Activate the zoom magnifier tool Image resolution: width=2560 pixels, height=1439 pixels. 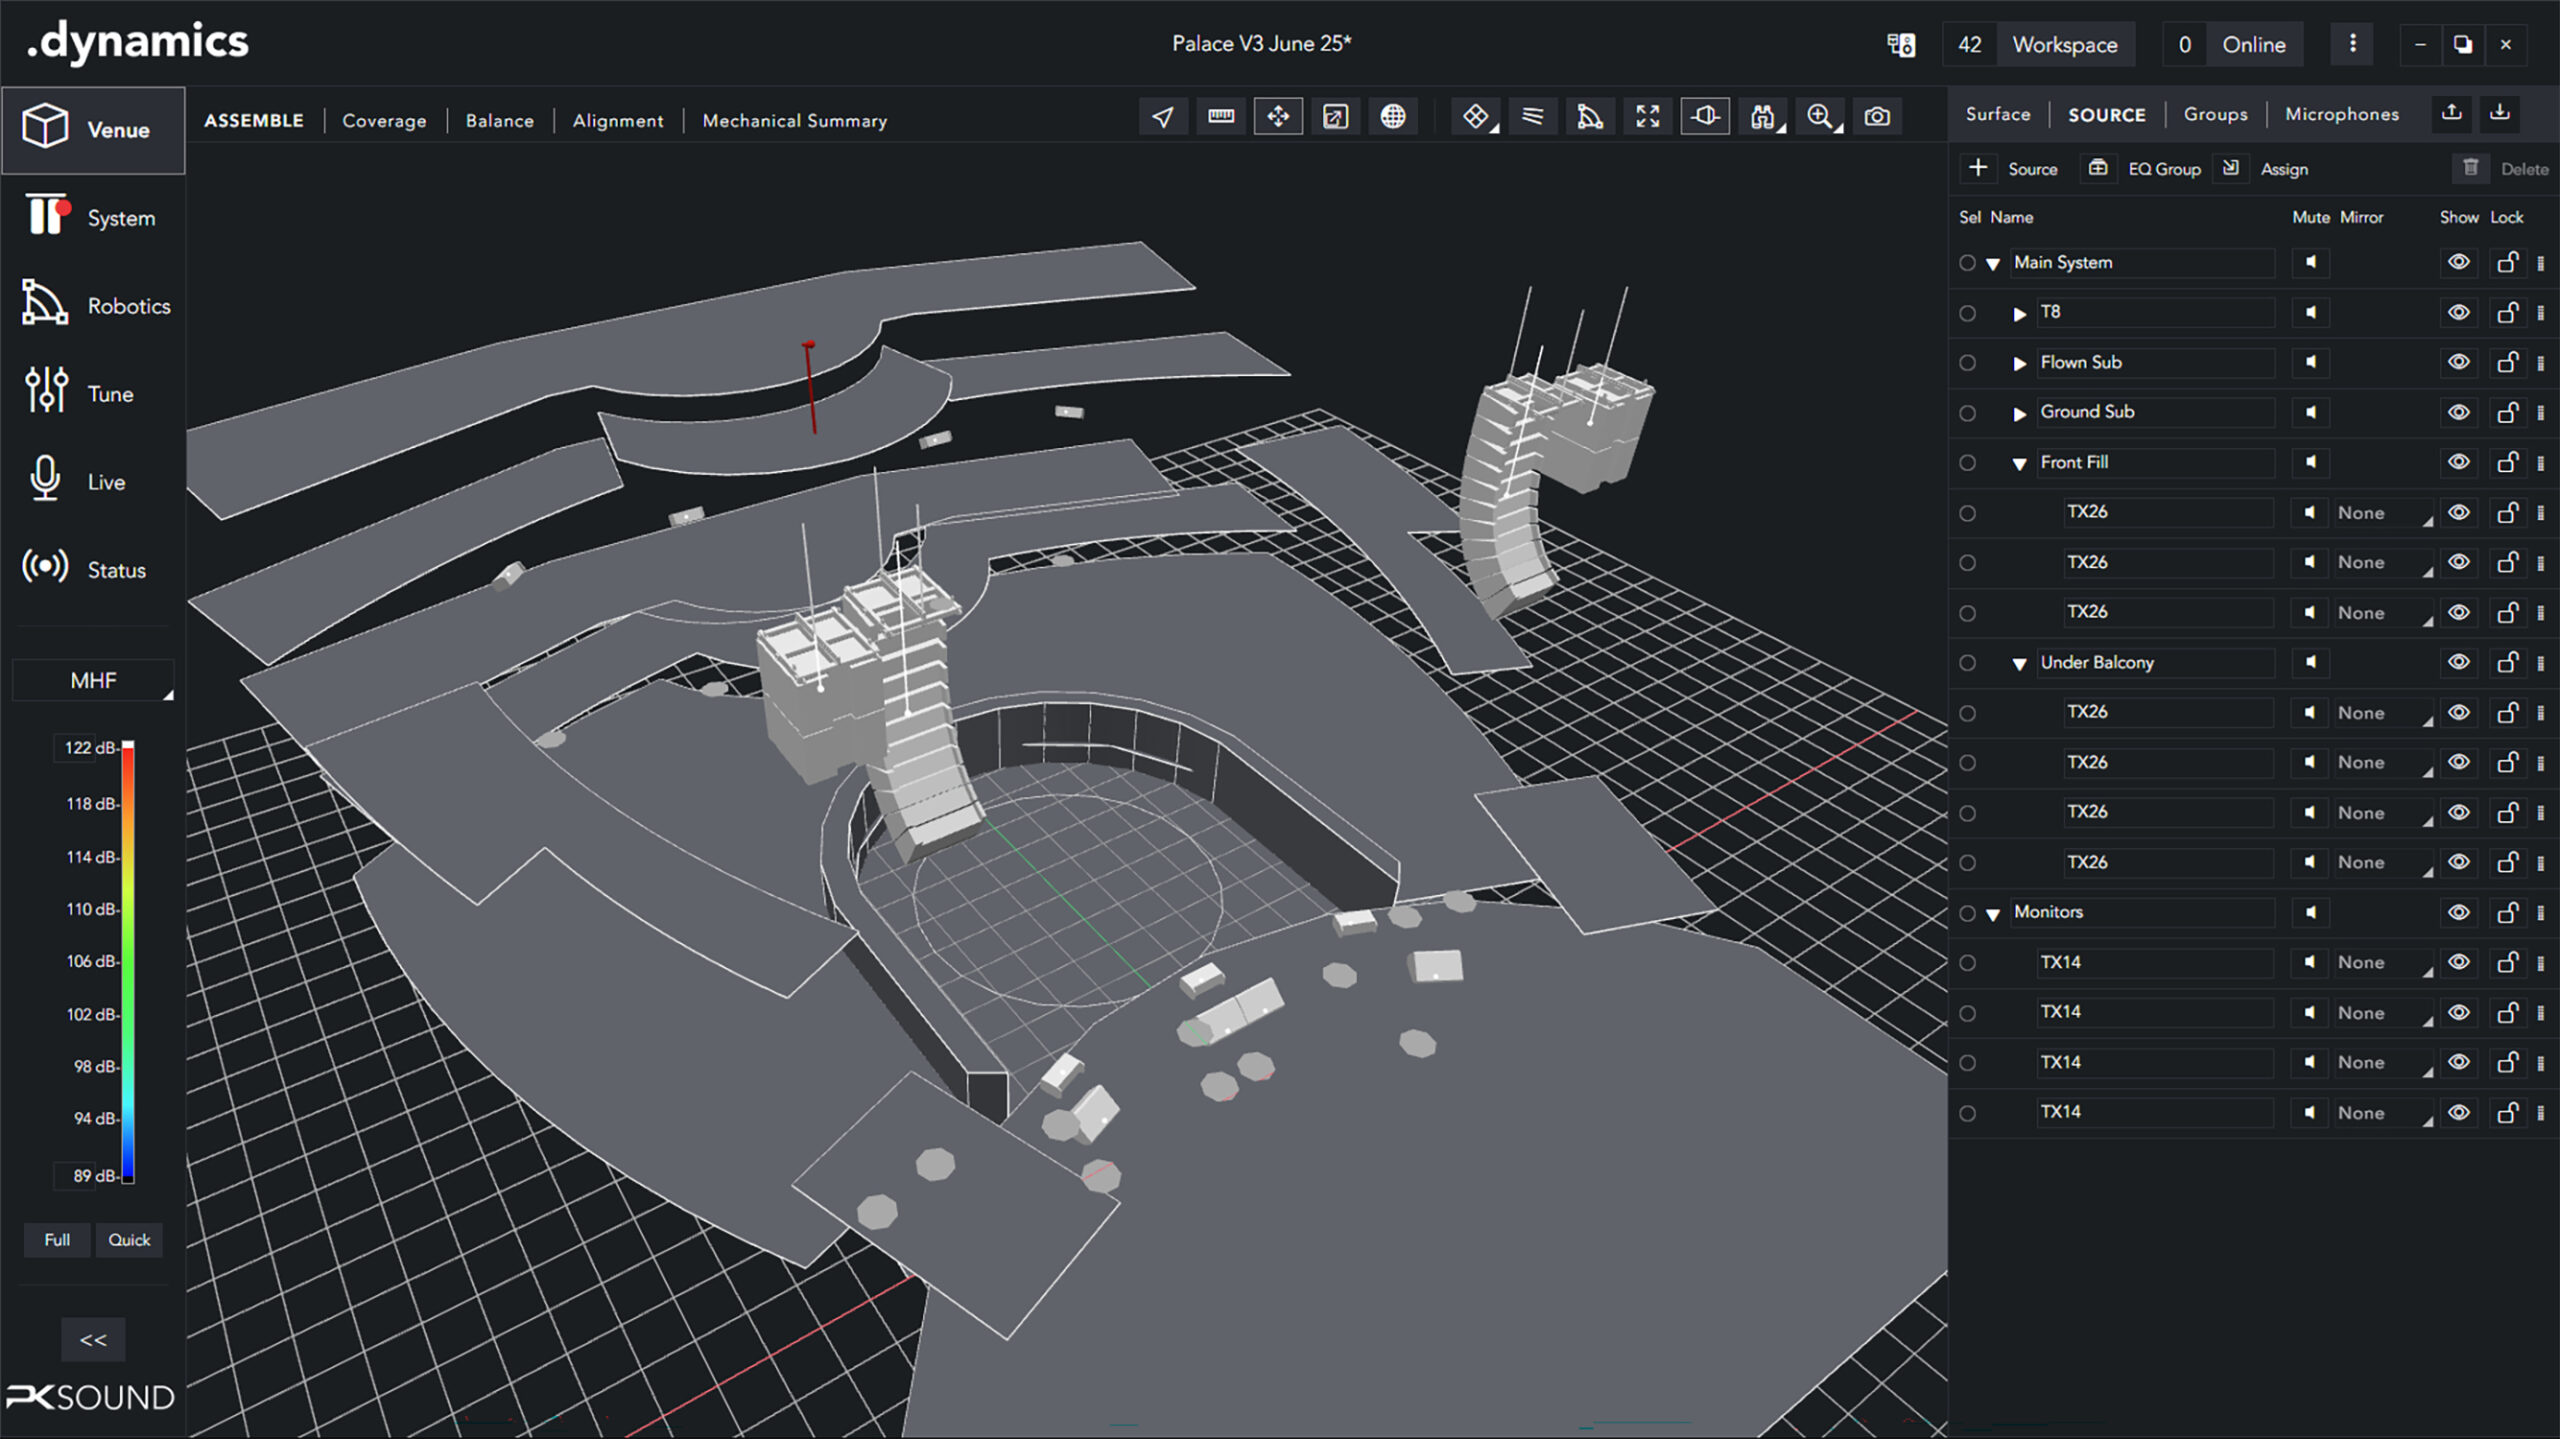[x=1822, y=116]
